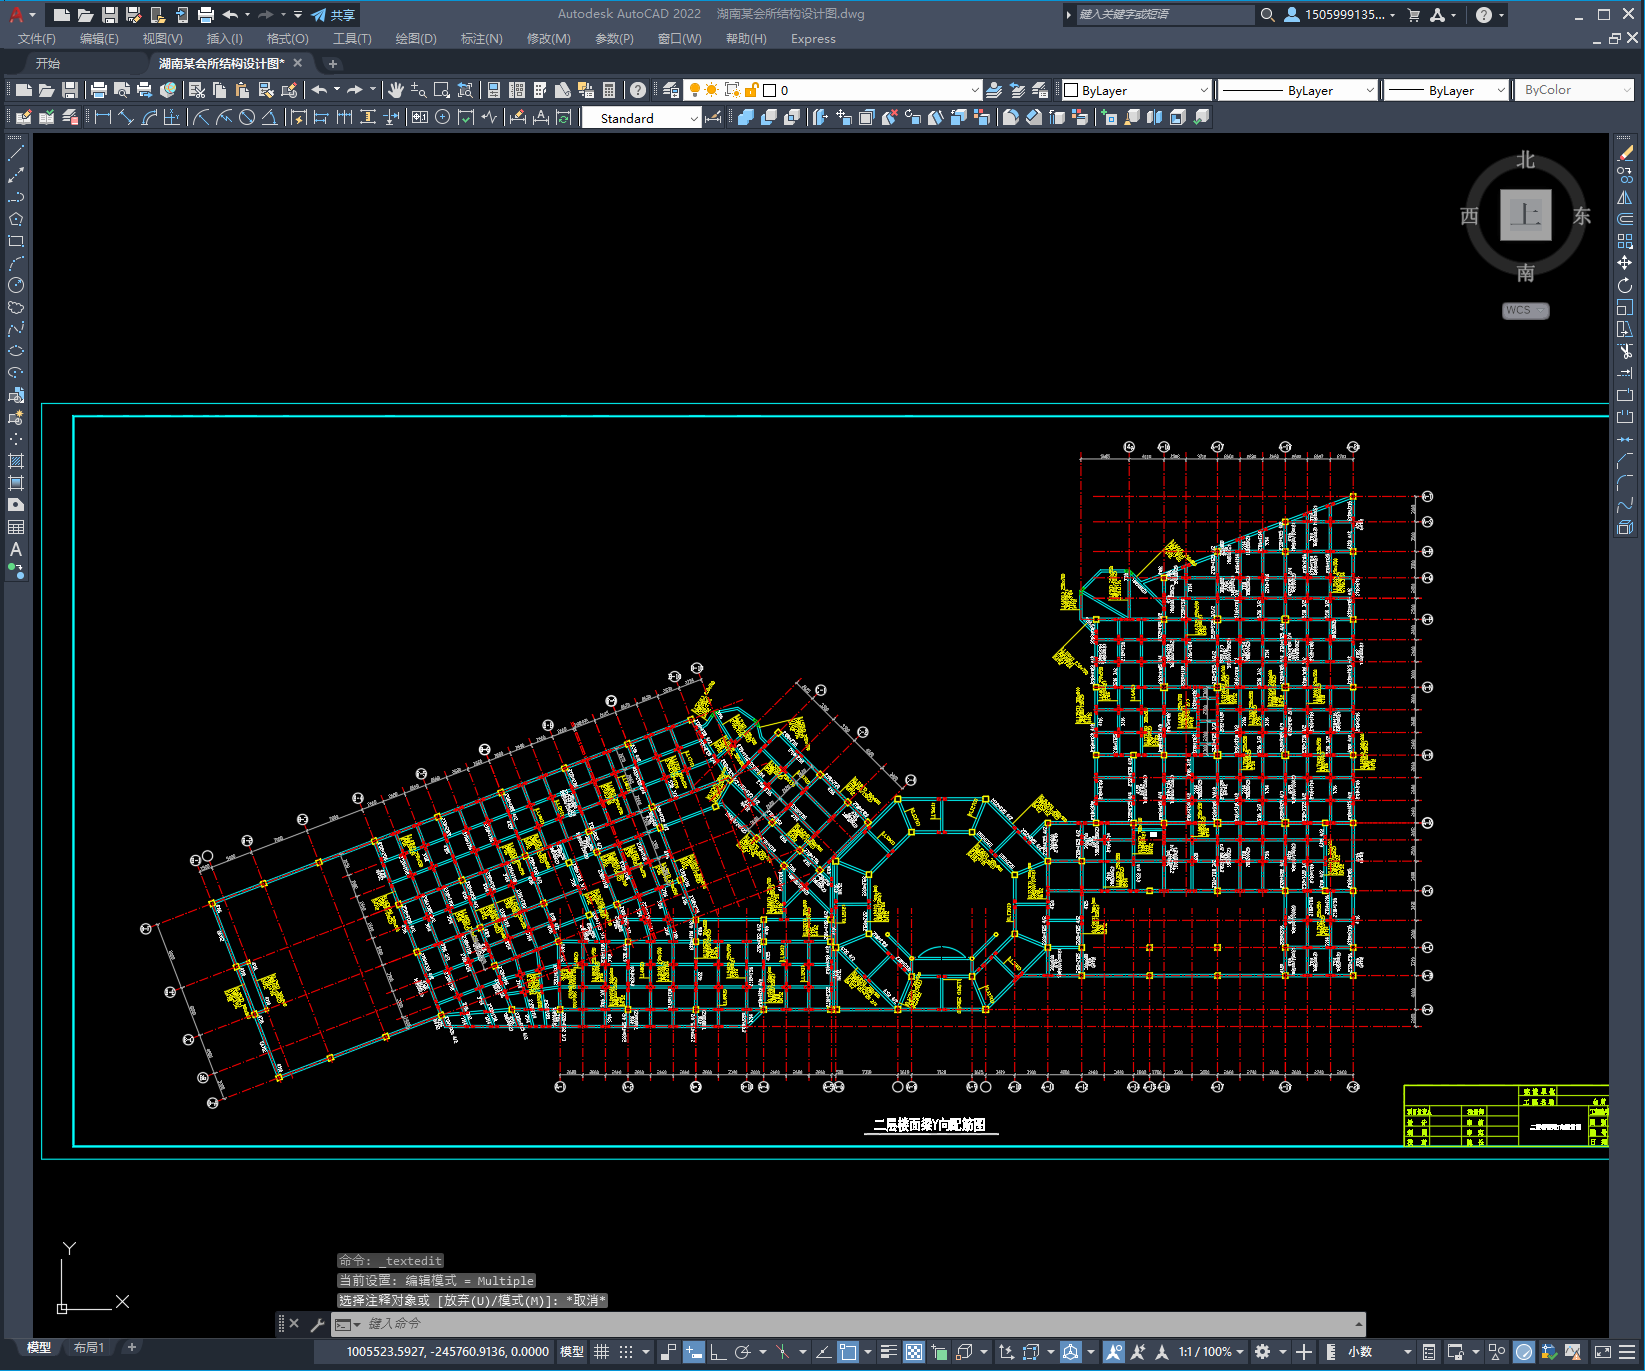Select the Hatch tool in the draw toolbar
Screen dimensions: 1645x1371
click(x=16, y=461)
